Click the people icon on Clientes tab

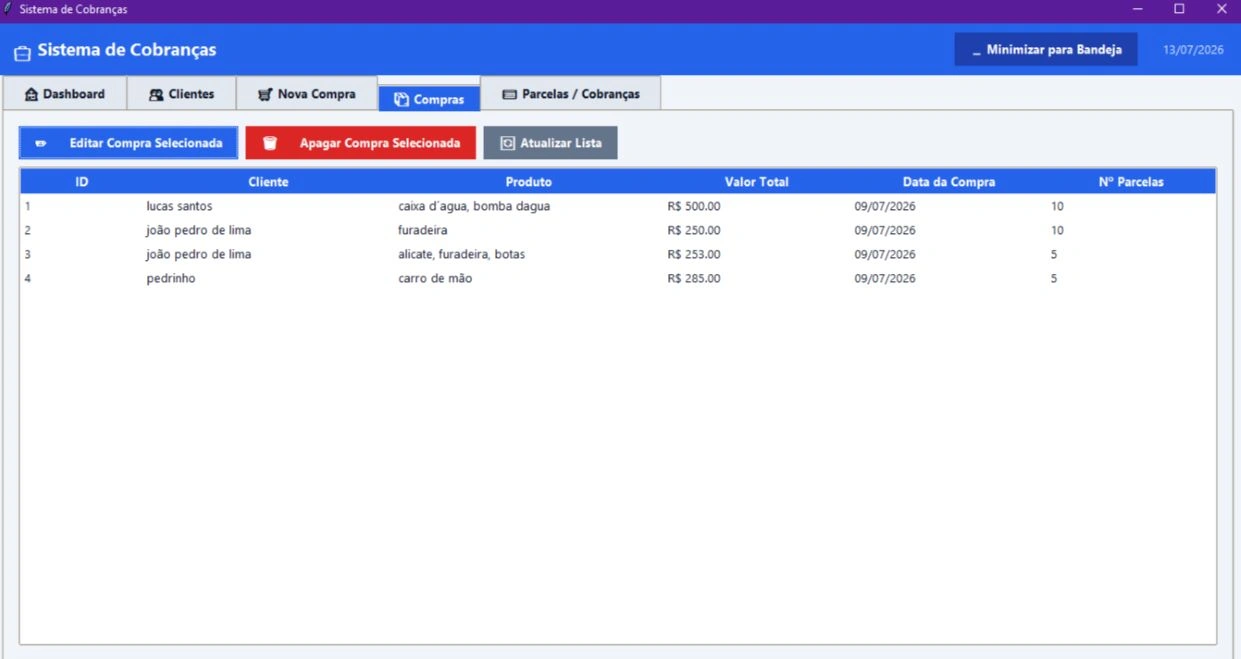pos(156,94)
